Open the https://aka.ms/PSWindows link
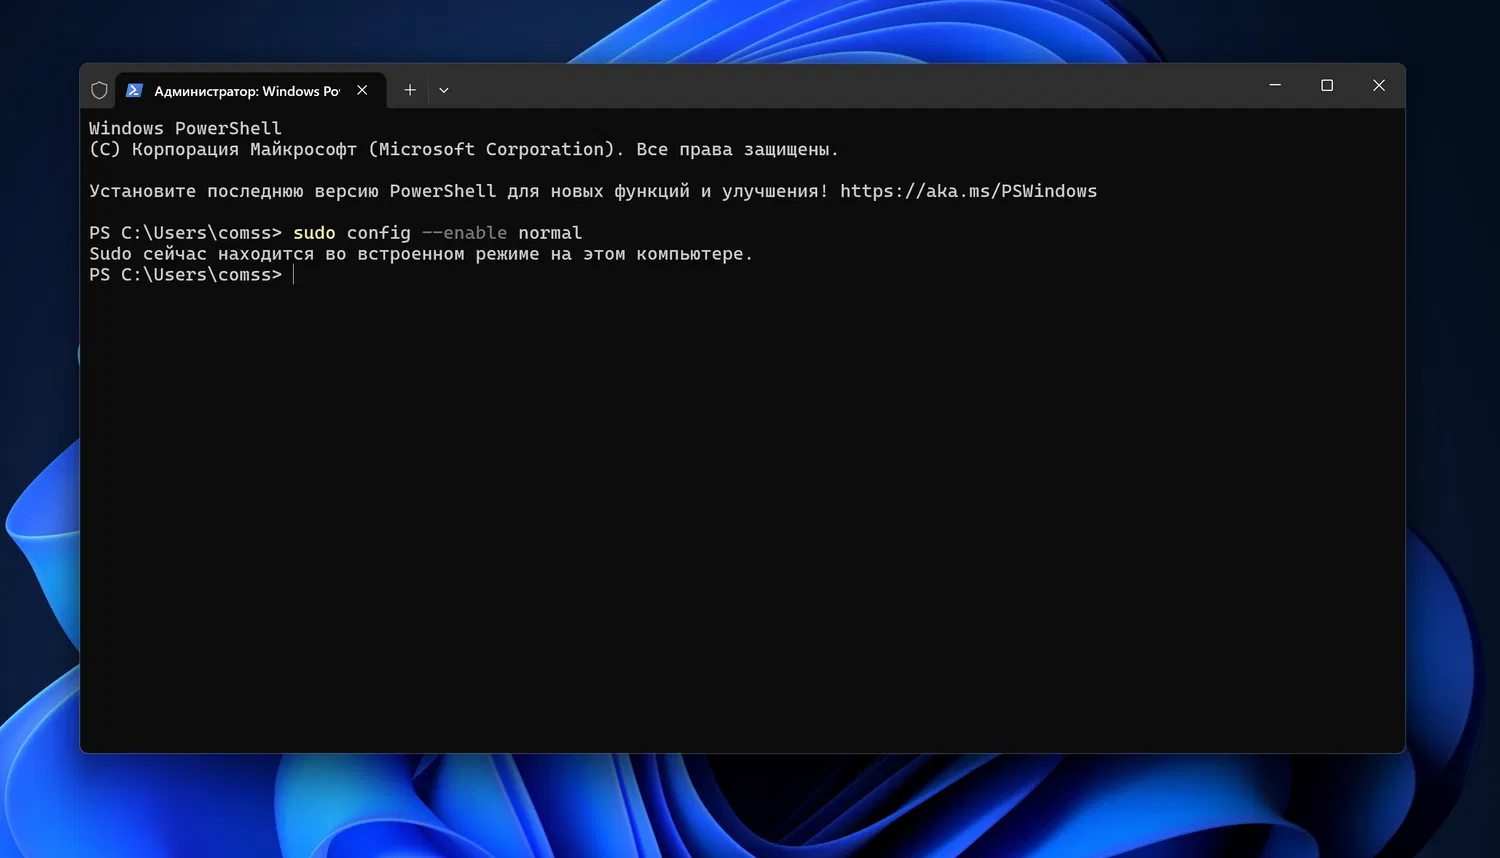 pyautogui.click(x=968, y=191)
